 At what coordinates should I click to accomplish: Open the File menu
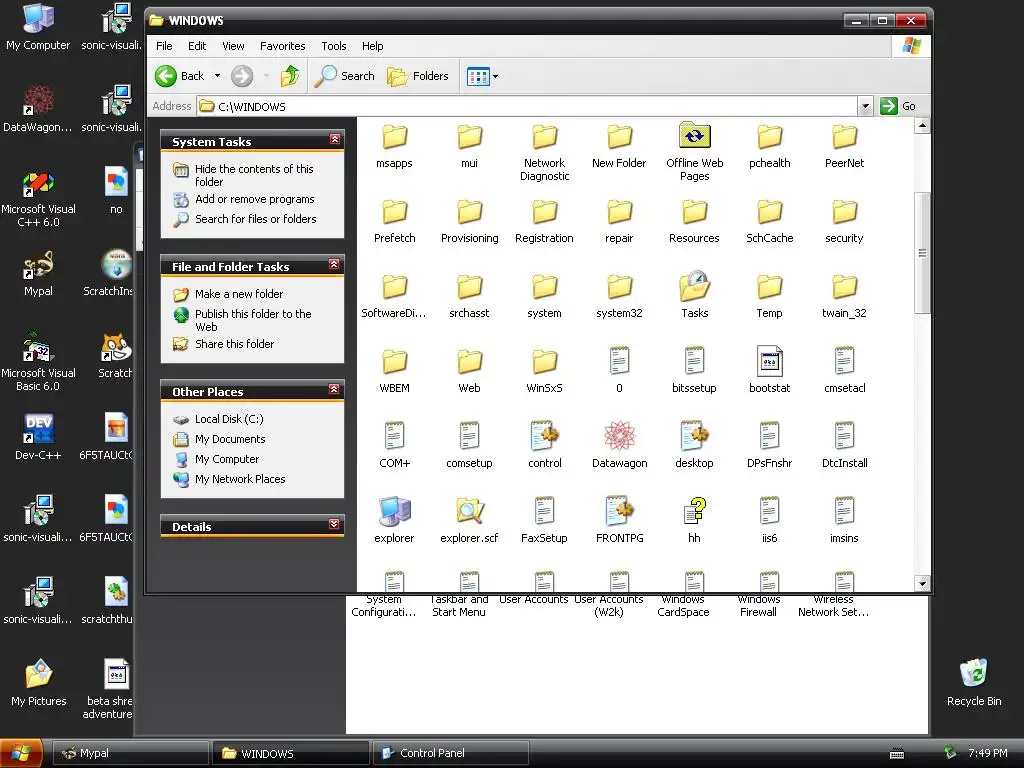click(x=164, y=46)
